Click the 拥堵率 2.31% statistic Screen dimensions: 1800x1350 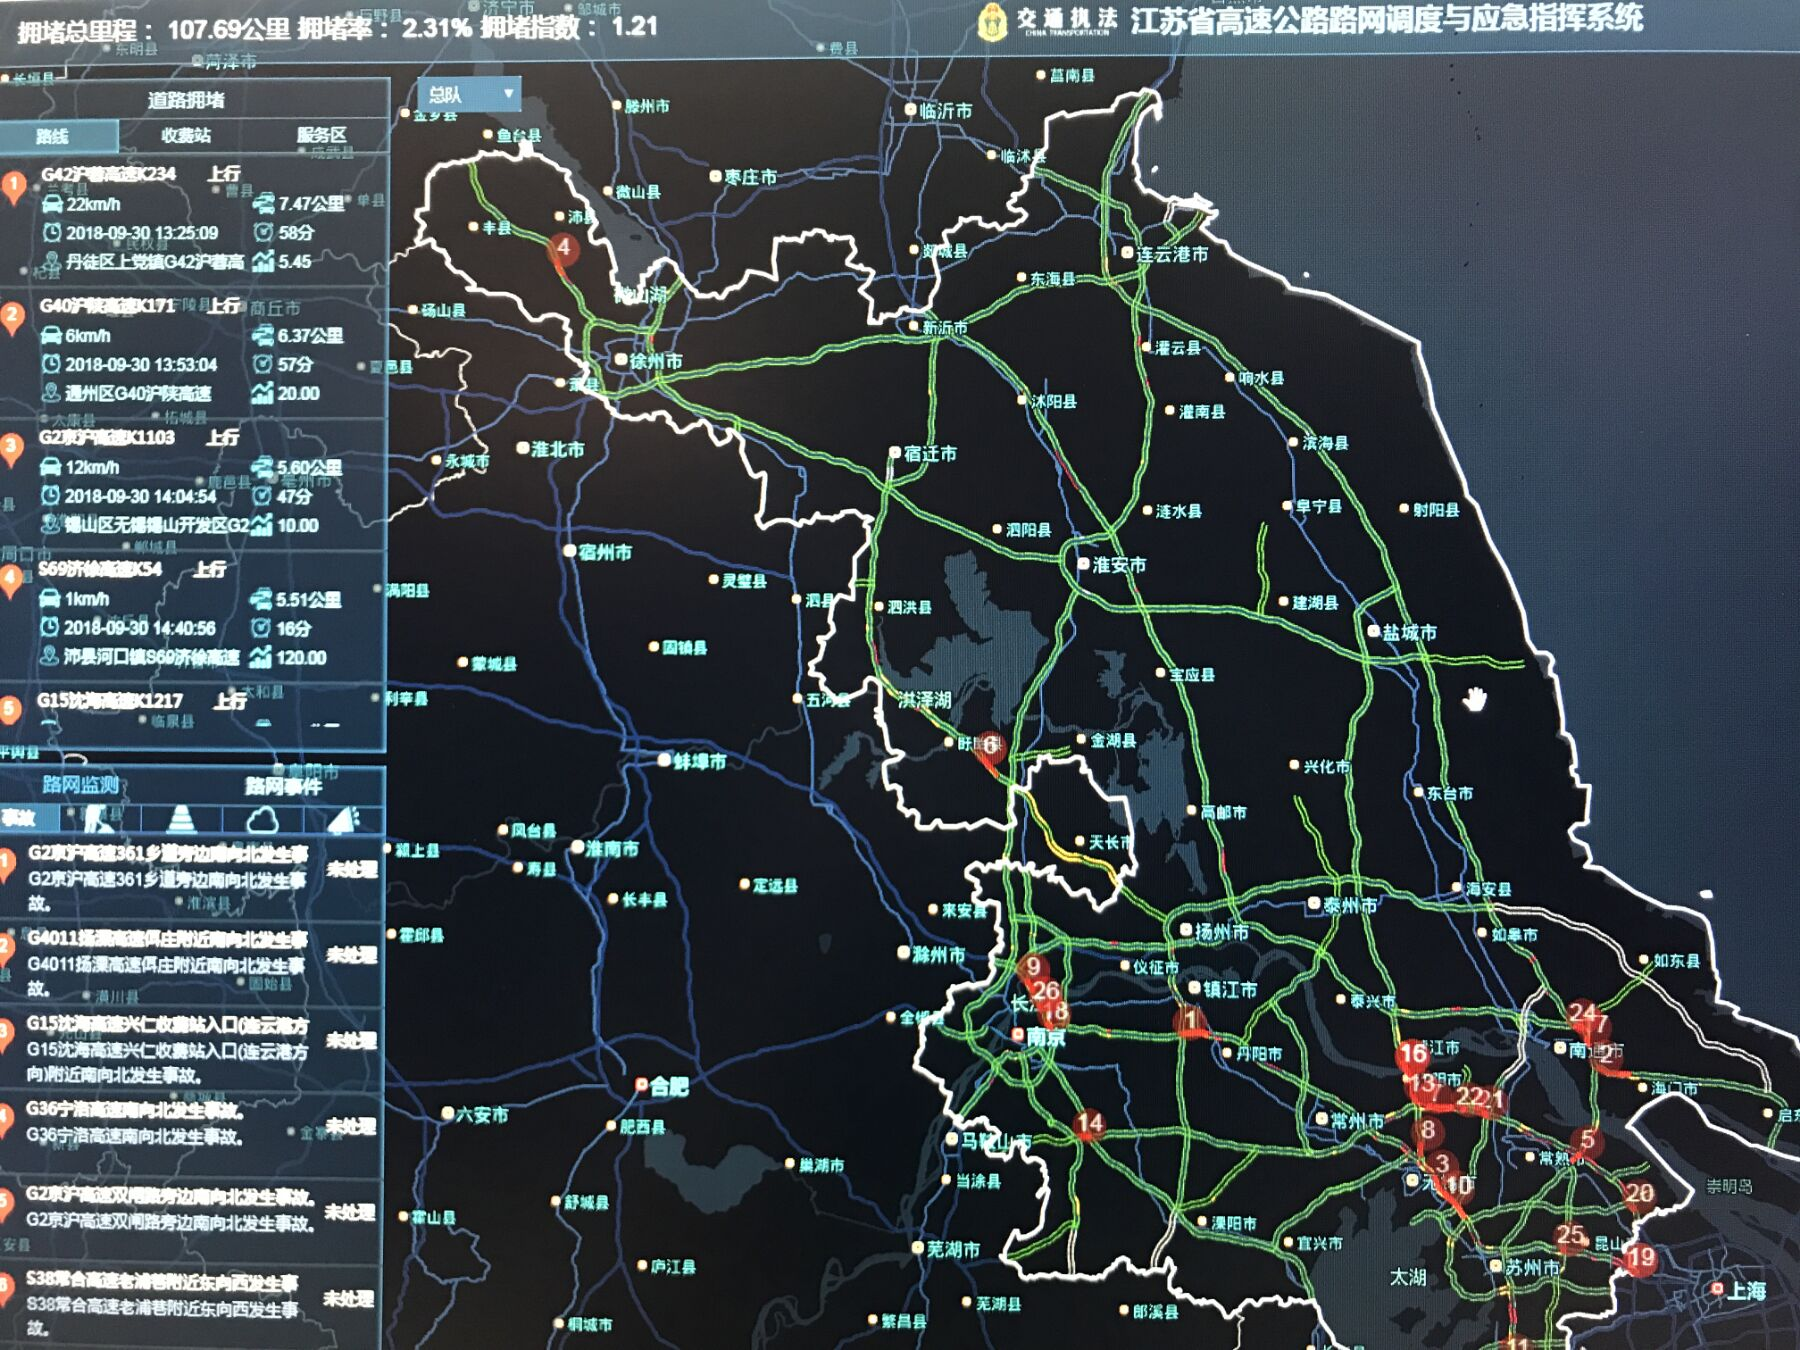(384, 28)
